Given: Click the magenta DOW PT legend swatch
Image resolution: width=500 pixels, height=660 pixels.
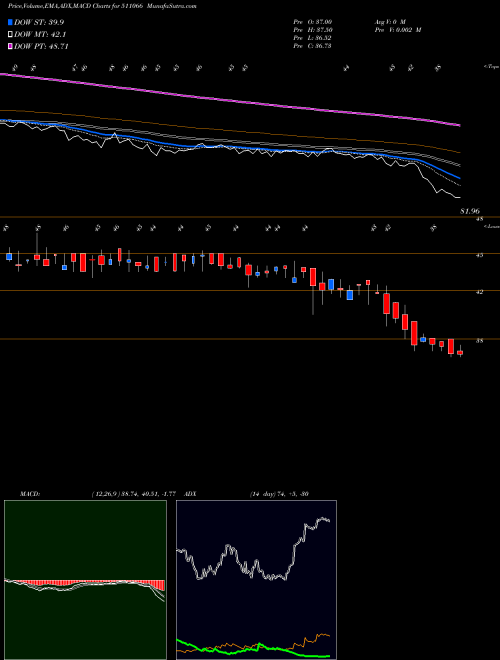Looking at the screenshot, I should tap(10, 46).
